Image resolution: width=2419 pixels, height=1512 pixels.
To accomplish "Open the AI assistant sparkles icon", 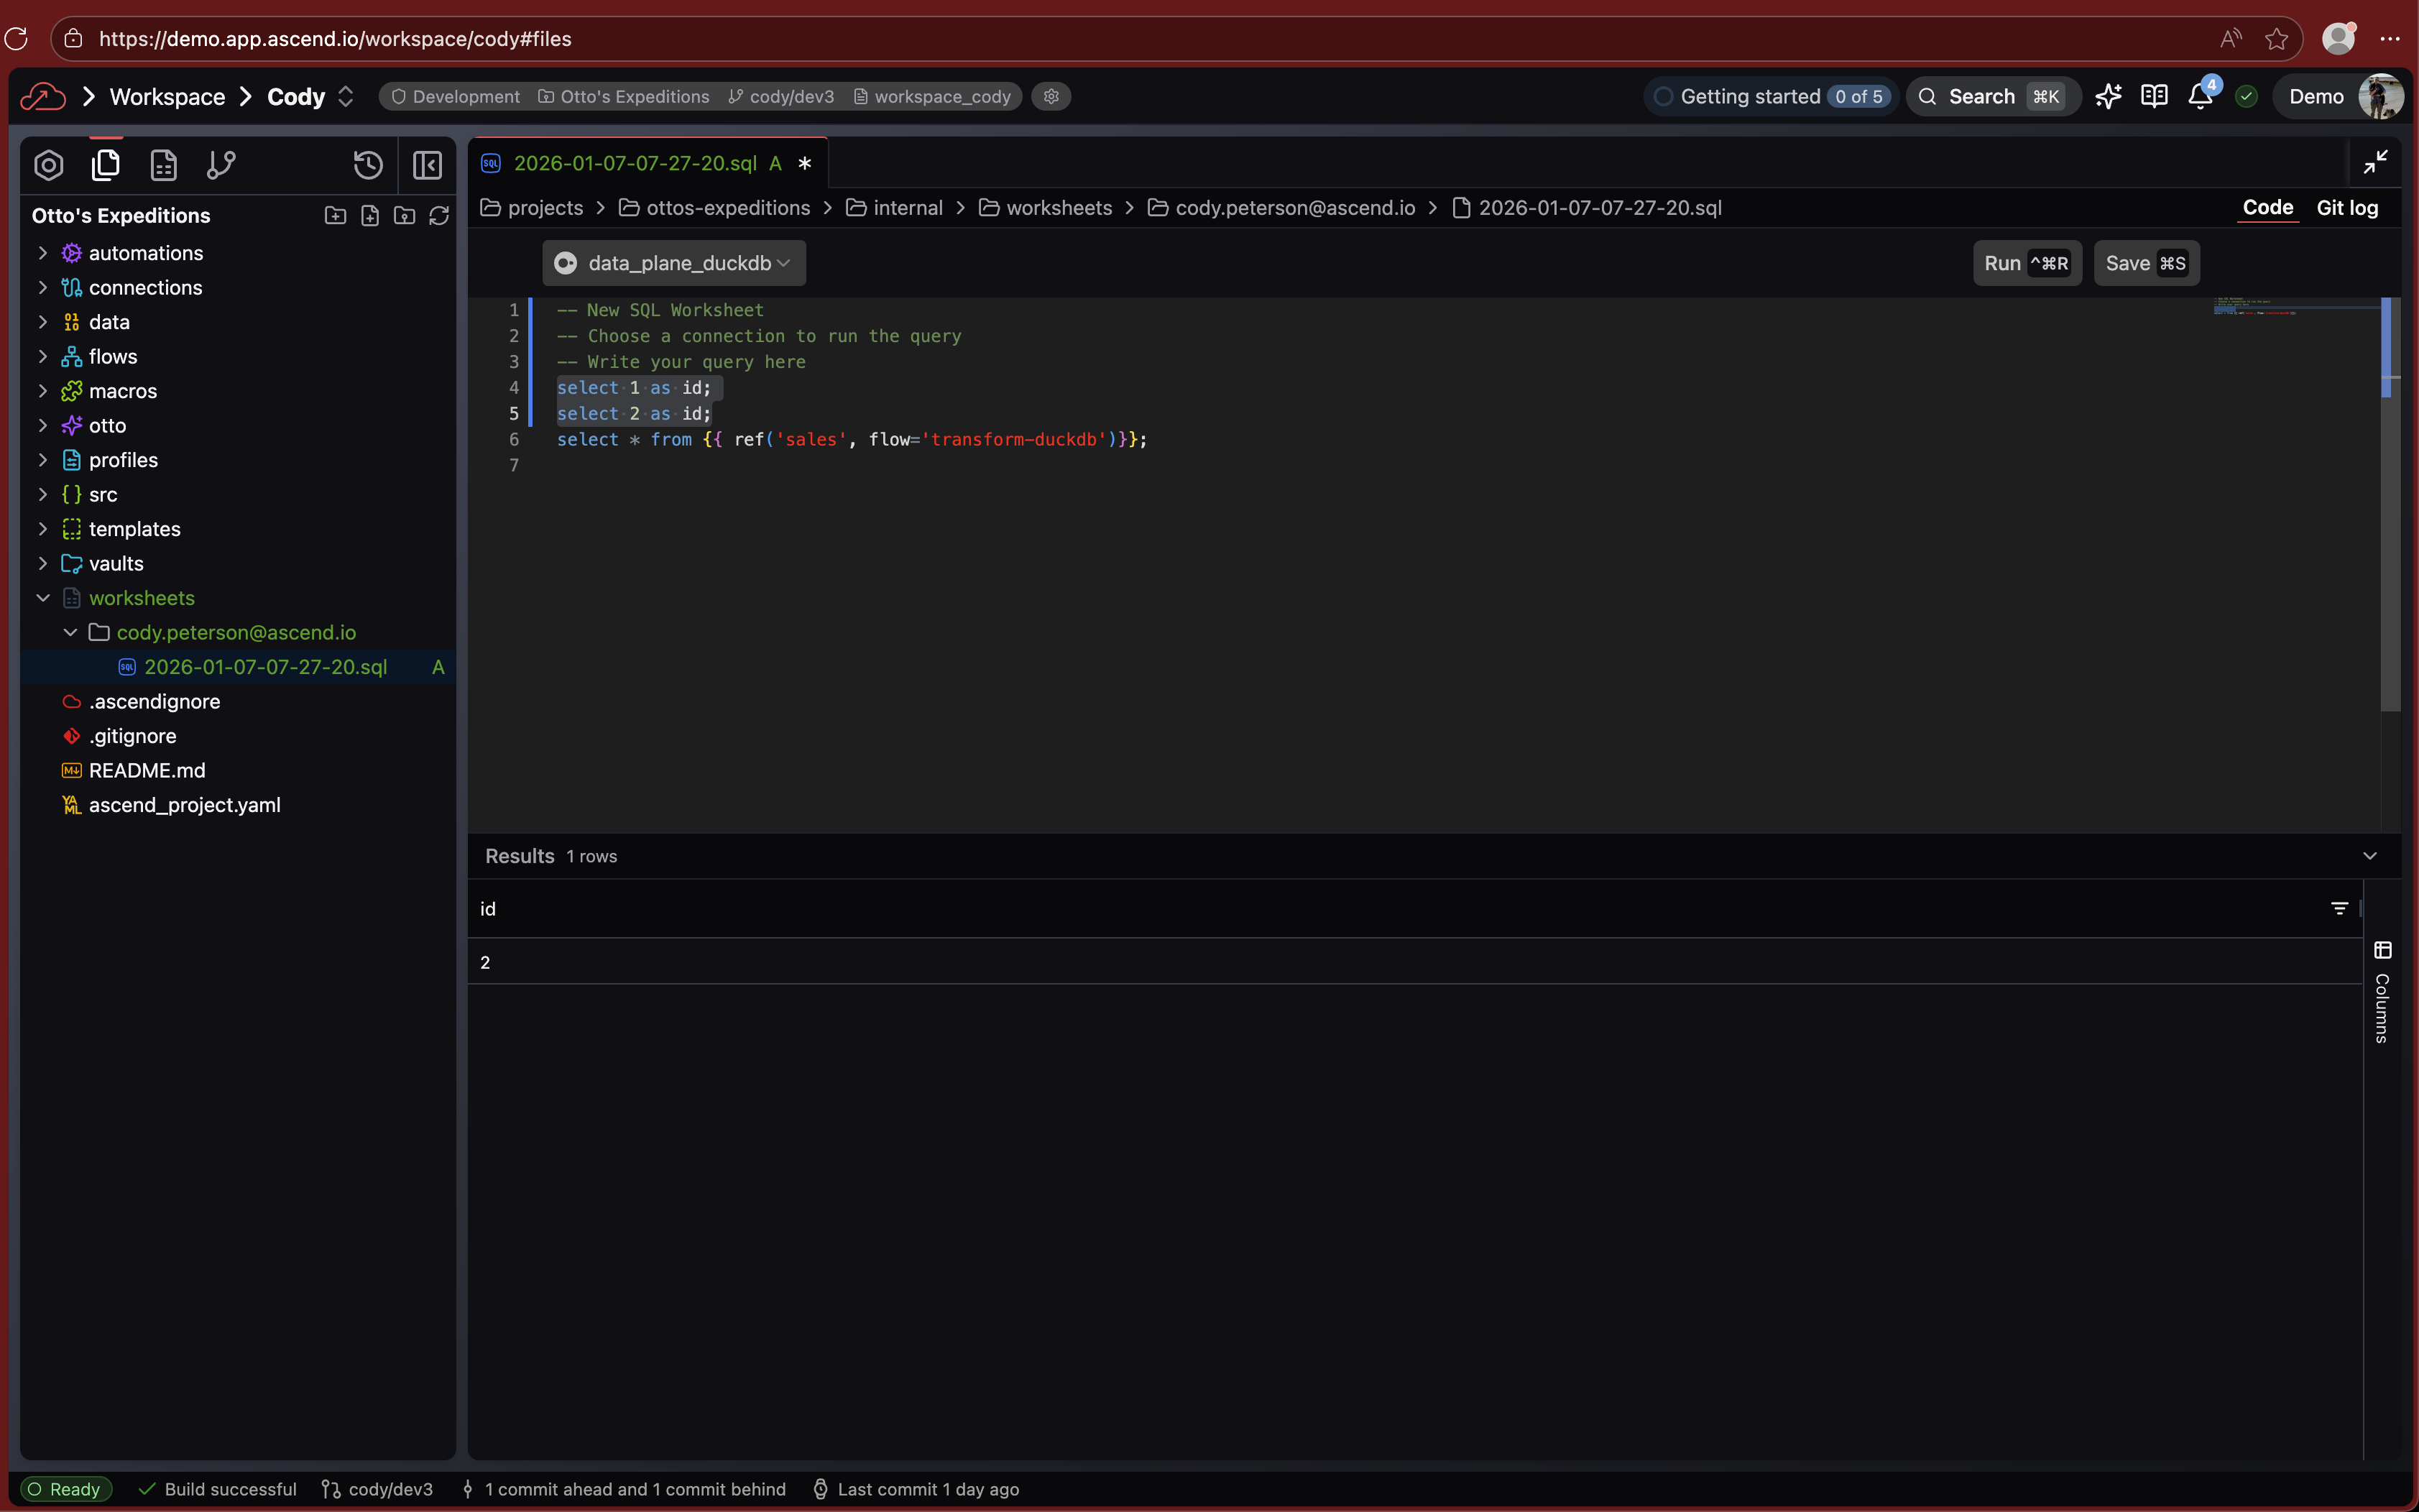I will coord(2108,96).
